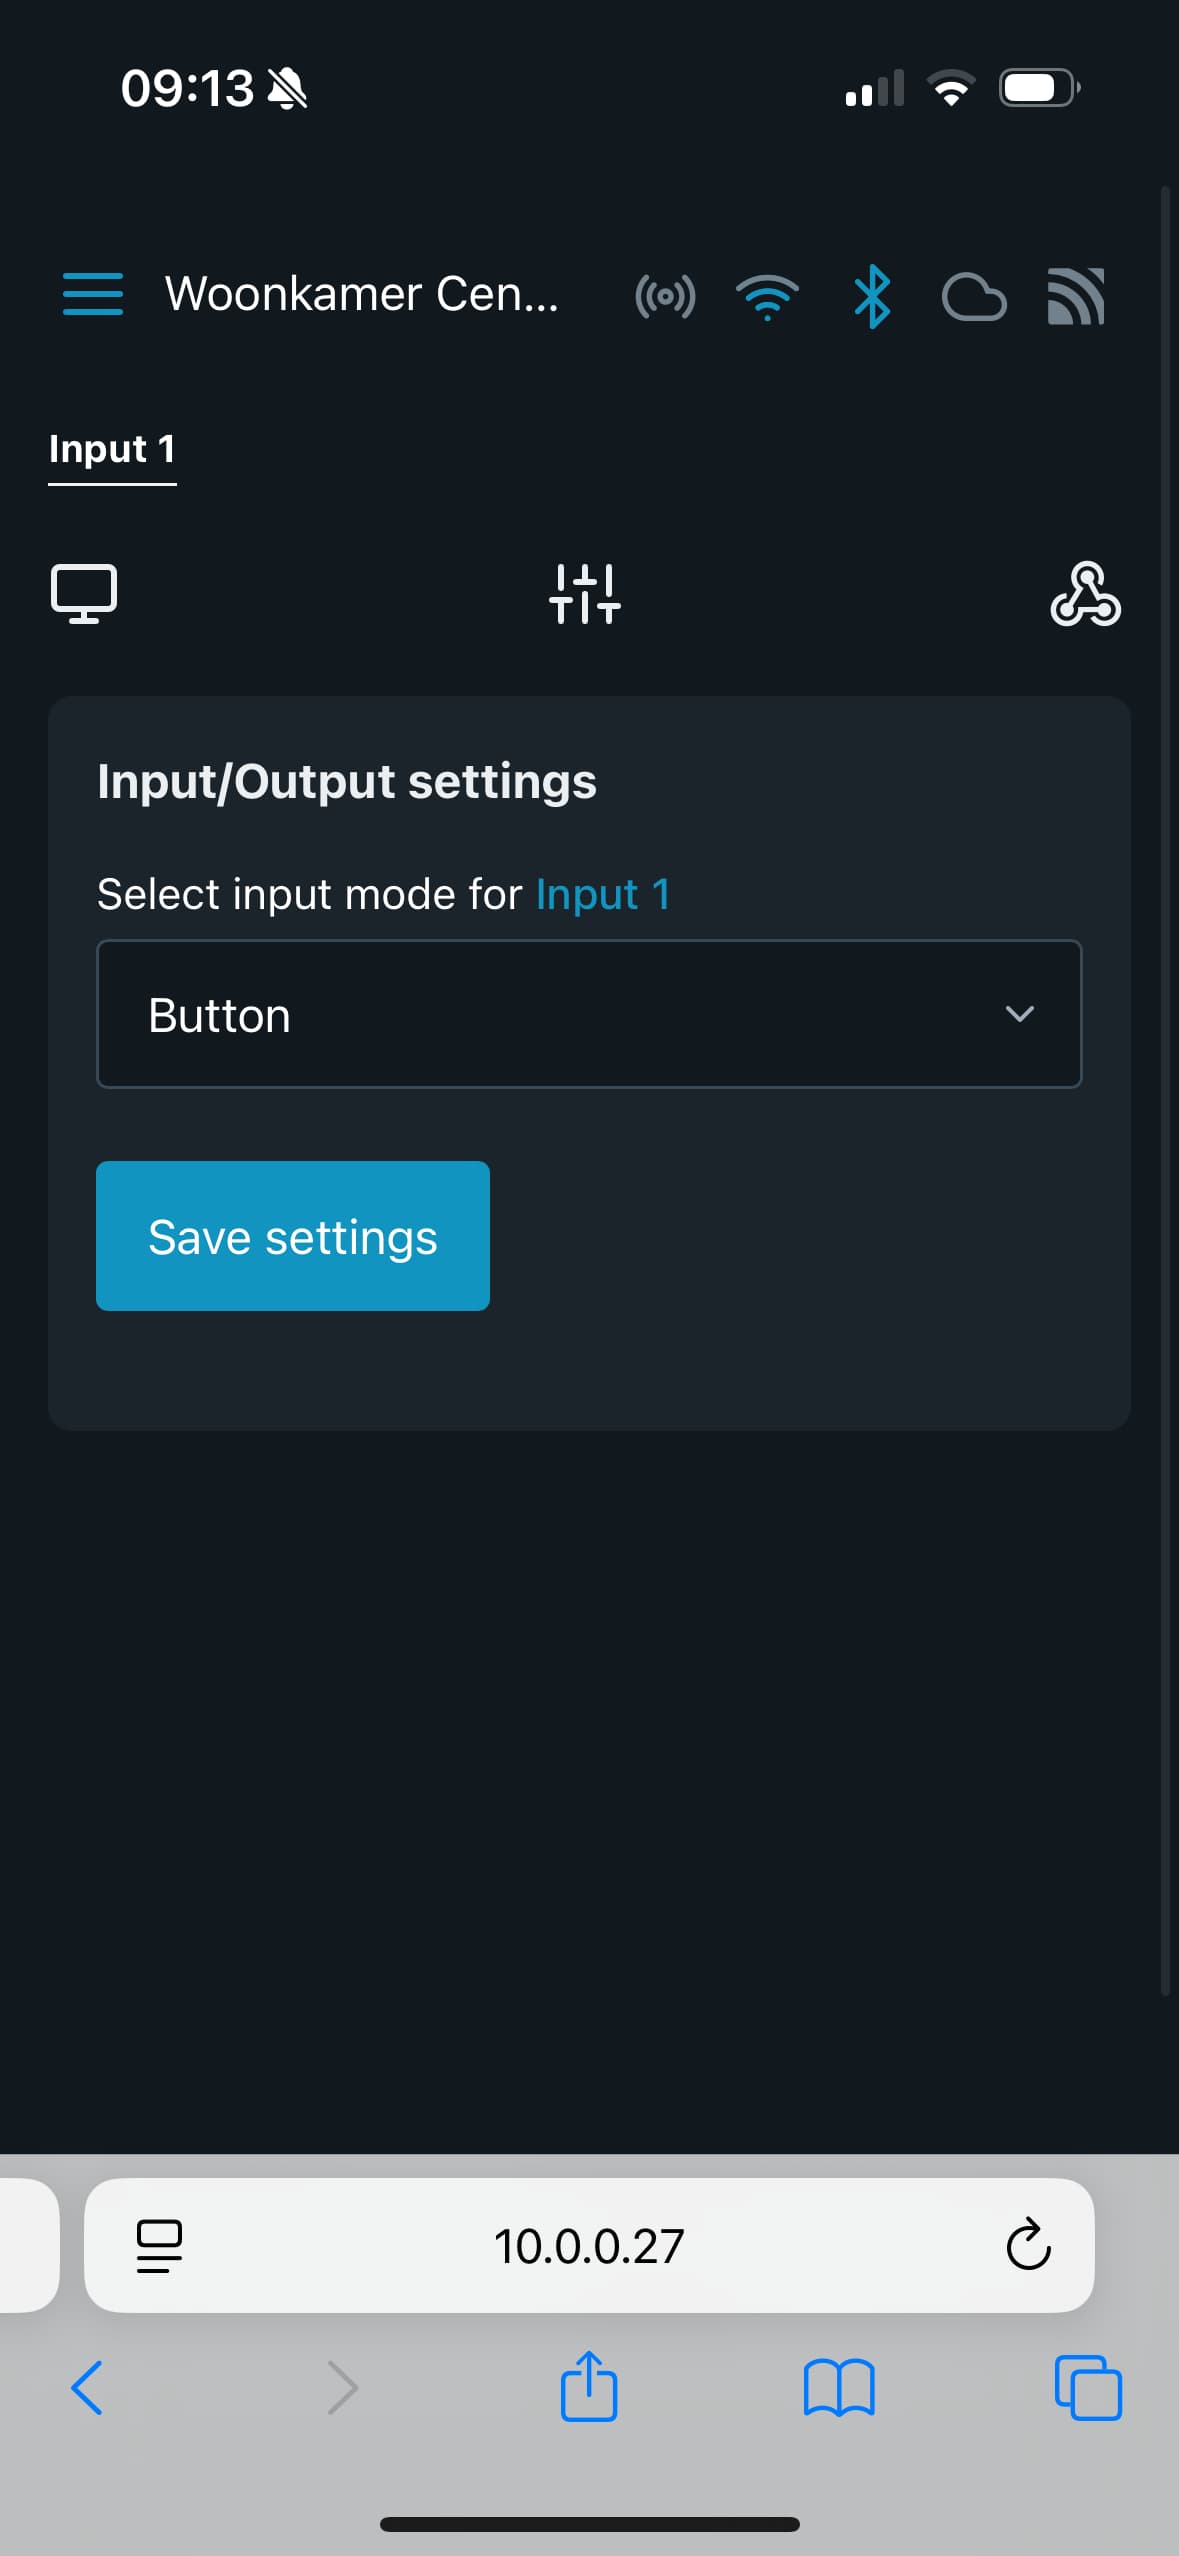
Task: Tap the 10.0.0.27 address bar
Action: pyautogui.click(x=588, y=2246)
